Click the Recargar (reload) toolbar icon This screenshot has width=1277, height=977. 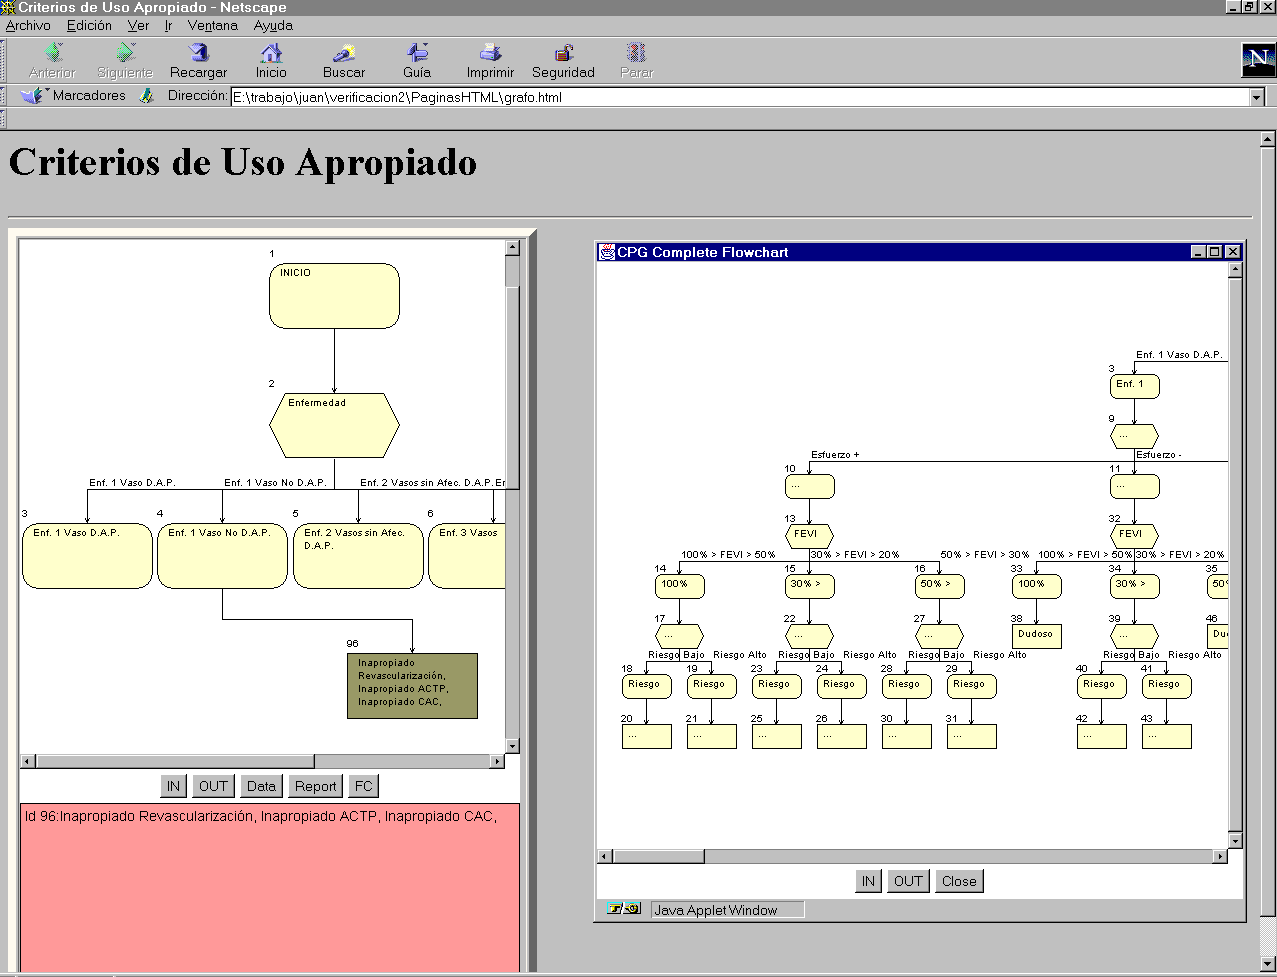[198, 53]
